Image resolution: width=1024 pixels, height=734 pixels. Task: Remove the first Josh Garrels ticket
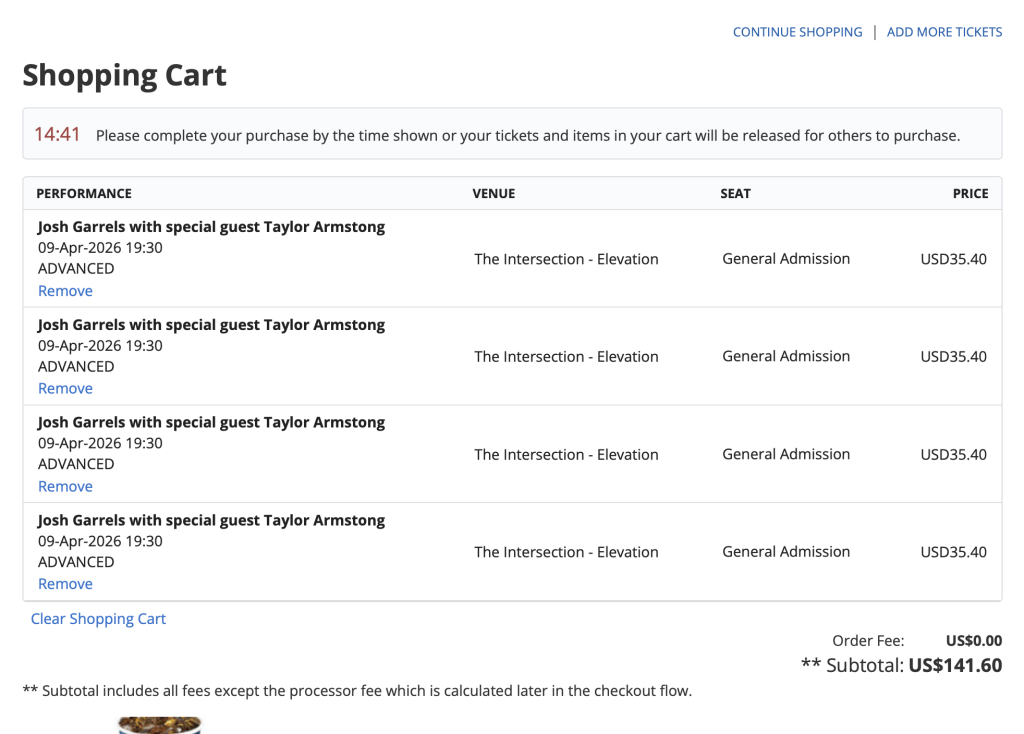point(65,291)
